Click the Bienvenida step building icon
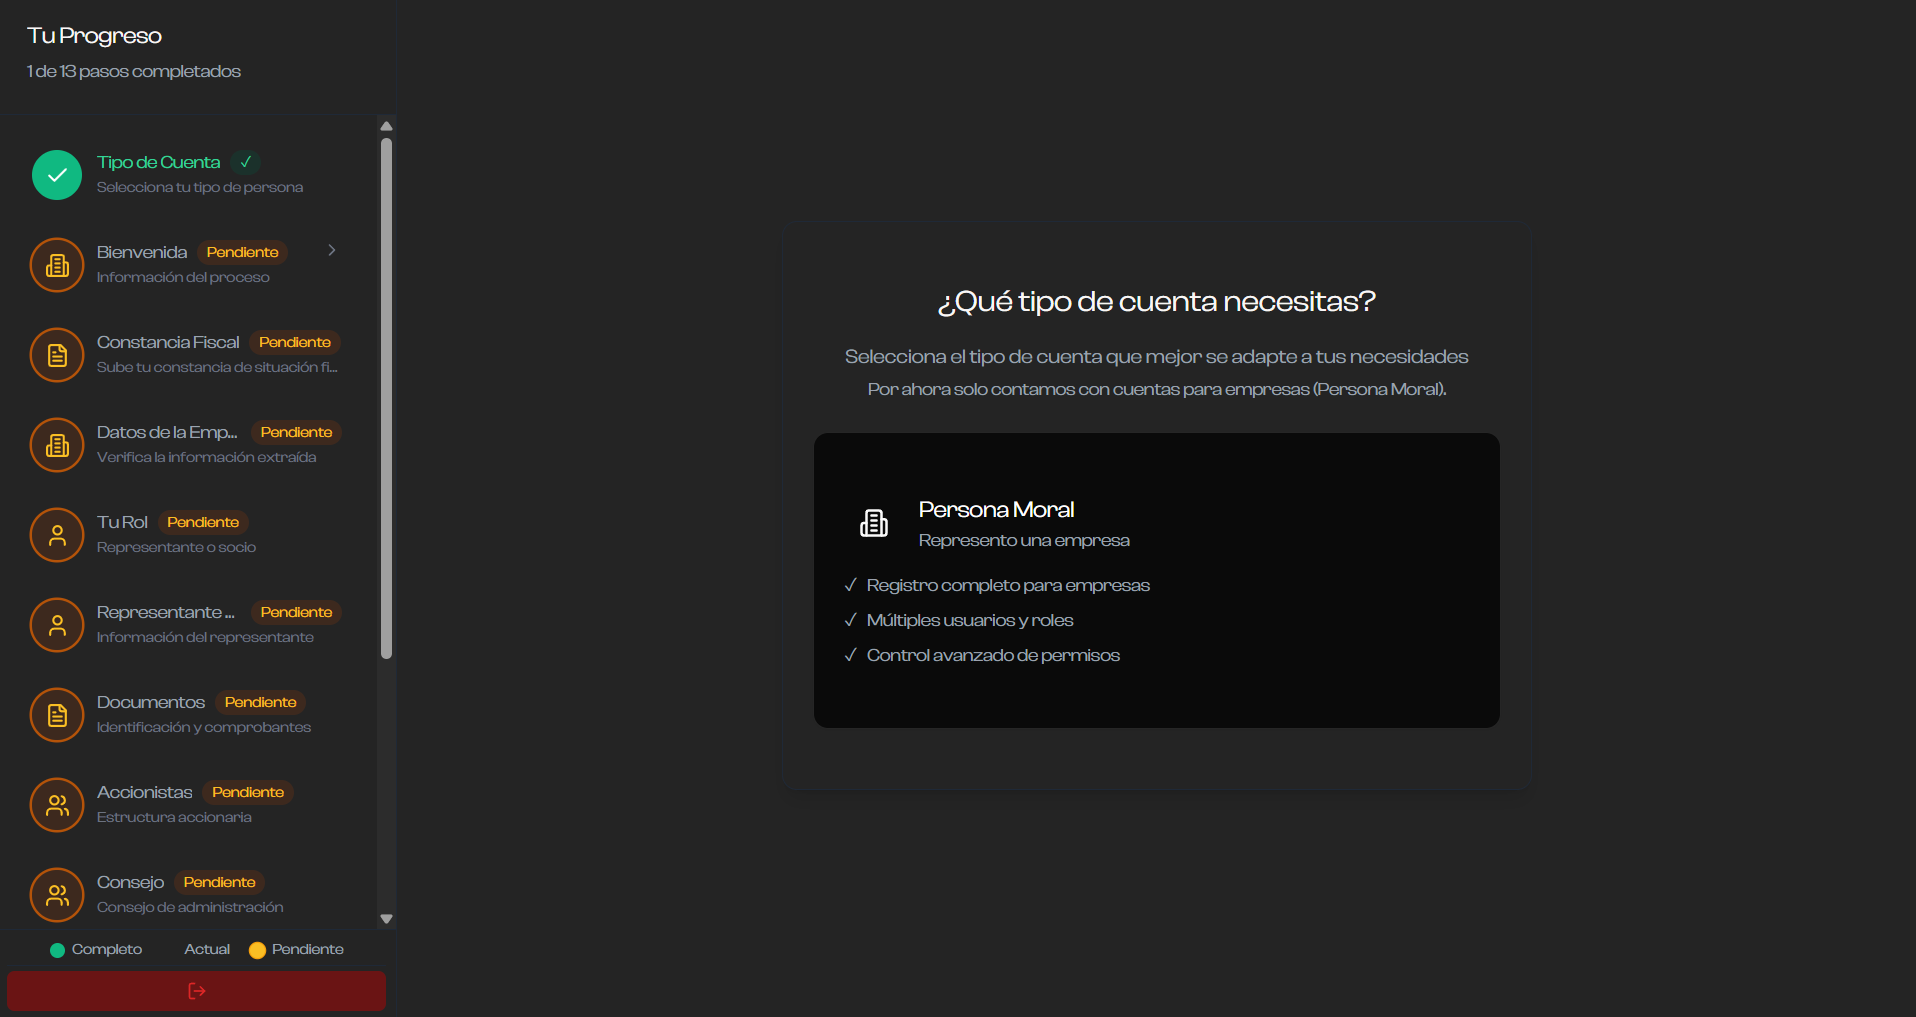 click(57, 265)
